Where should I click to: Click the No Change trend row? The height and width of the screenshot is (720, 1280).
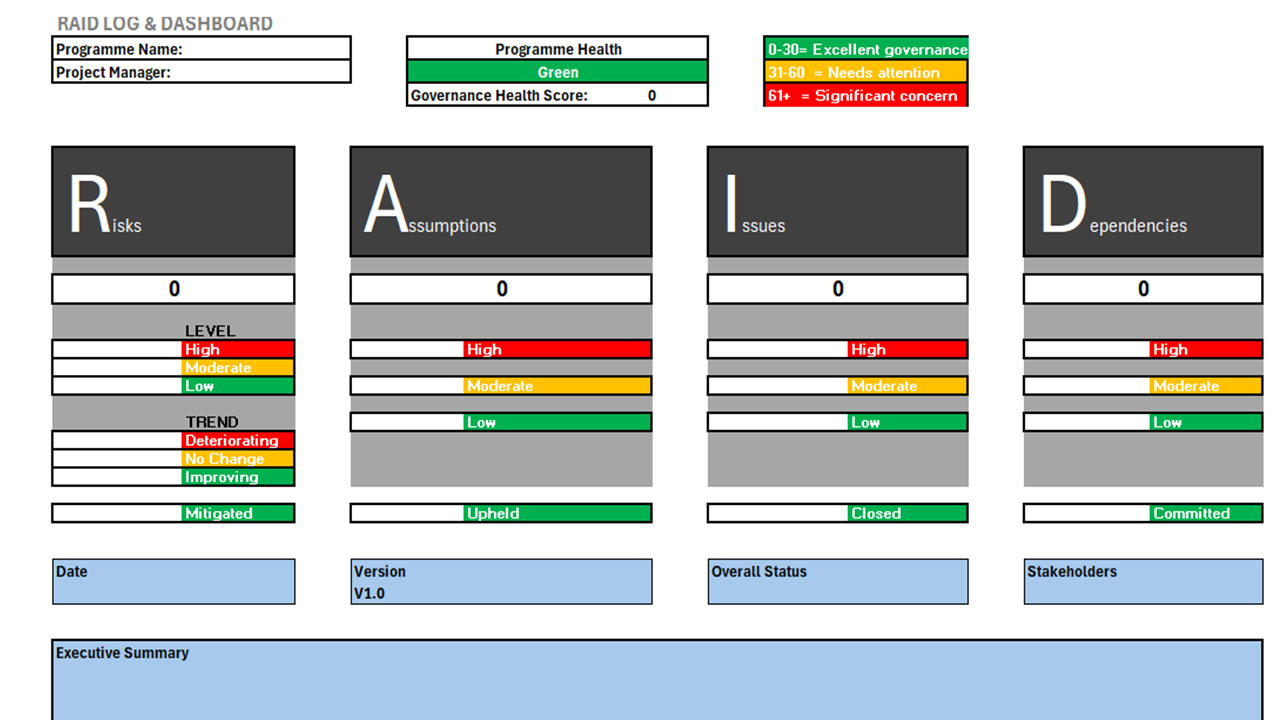coord(173,458)
